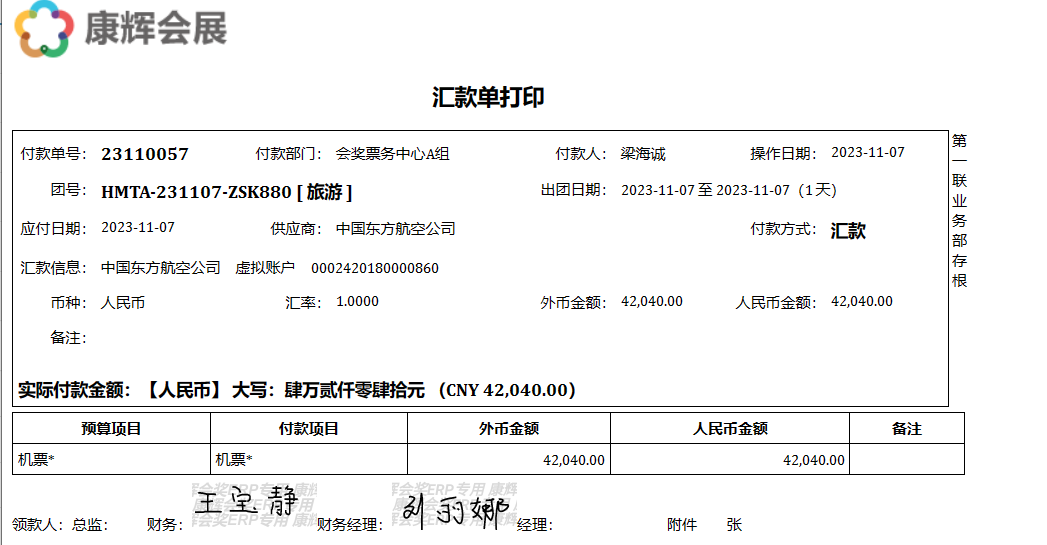
Task: Click the 预算项目 table column header
Action: point(111,429)
